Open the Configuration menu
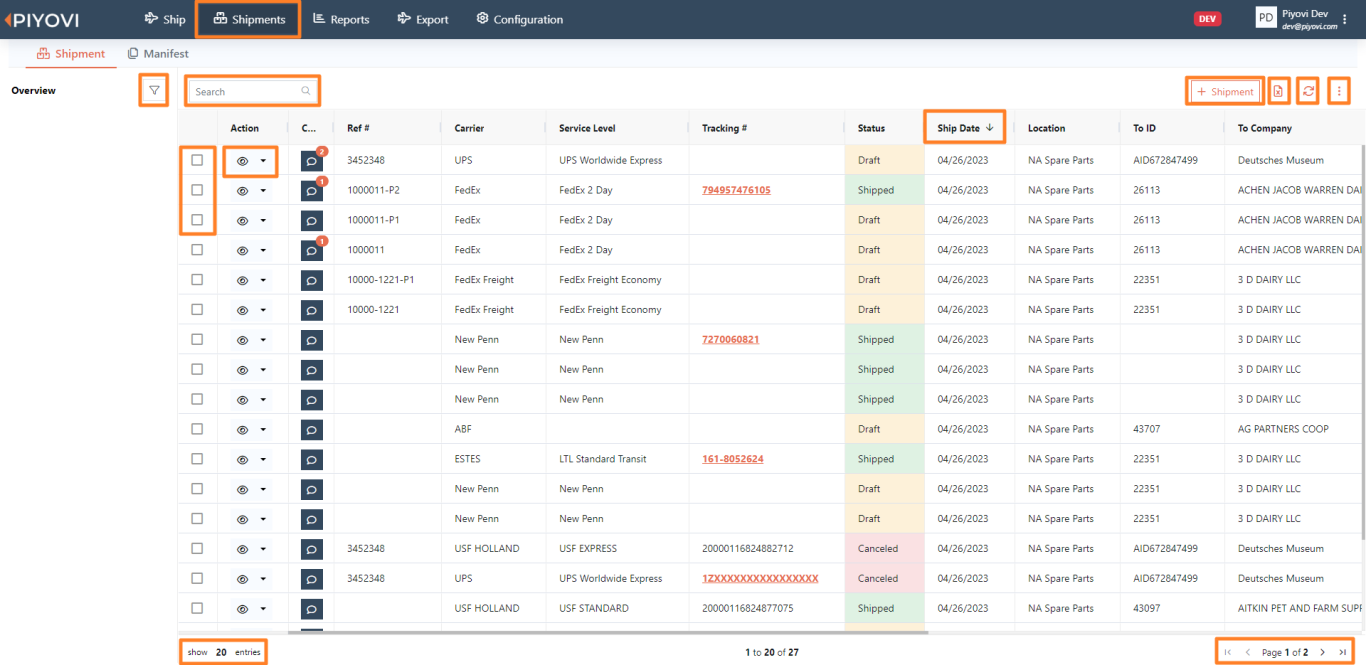The image size is (1366, 665). [520, 19]
